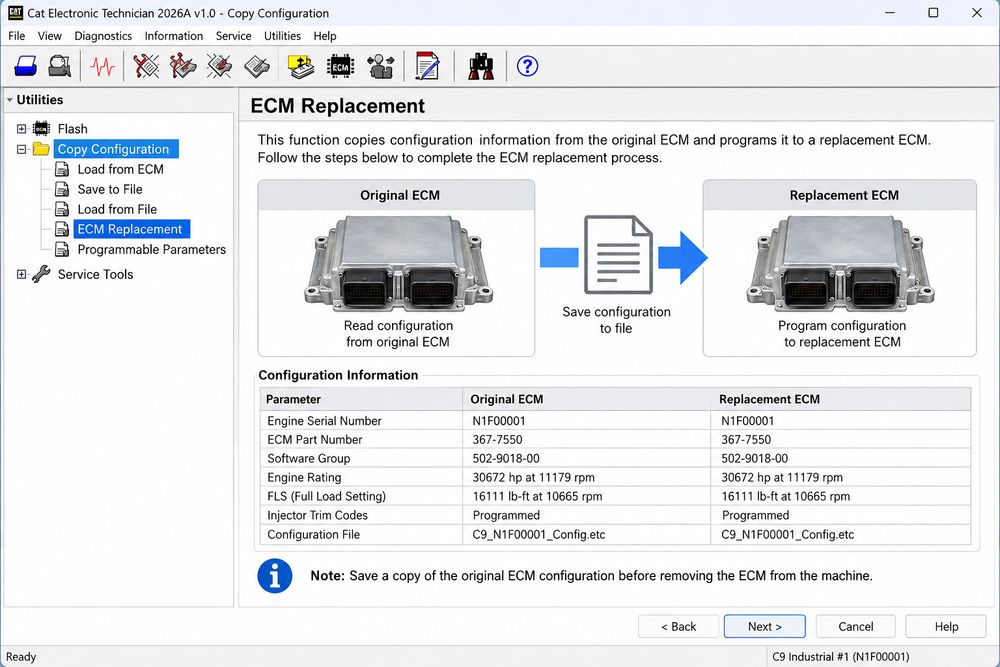Click the print (blue printer) toolbar icon
1000x667 pixels.
[x=26, y=66]
